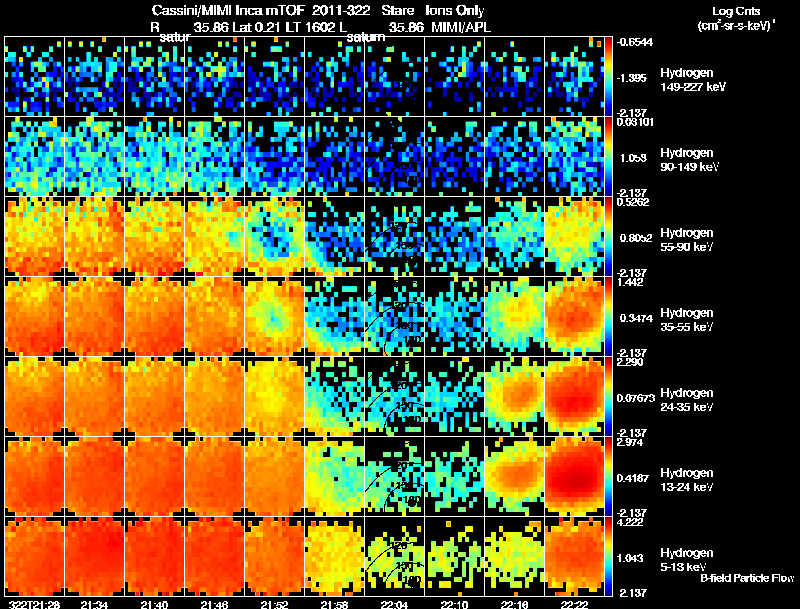Click the '322T21:28' time axis label
This screenshot has width=800, height=609.
(34, 604)
